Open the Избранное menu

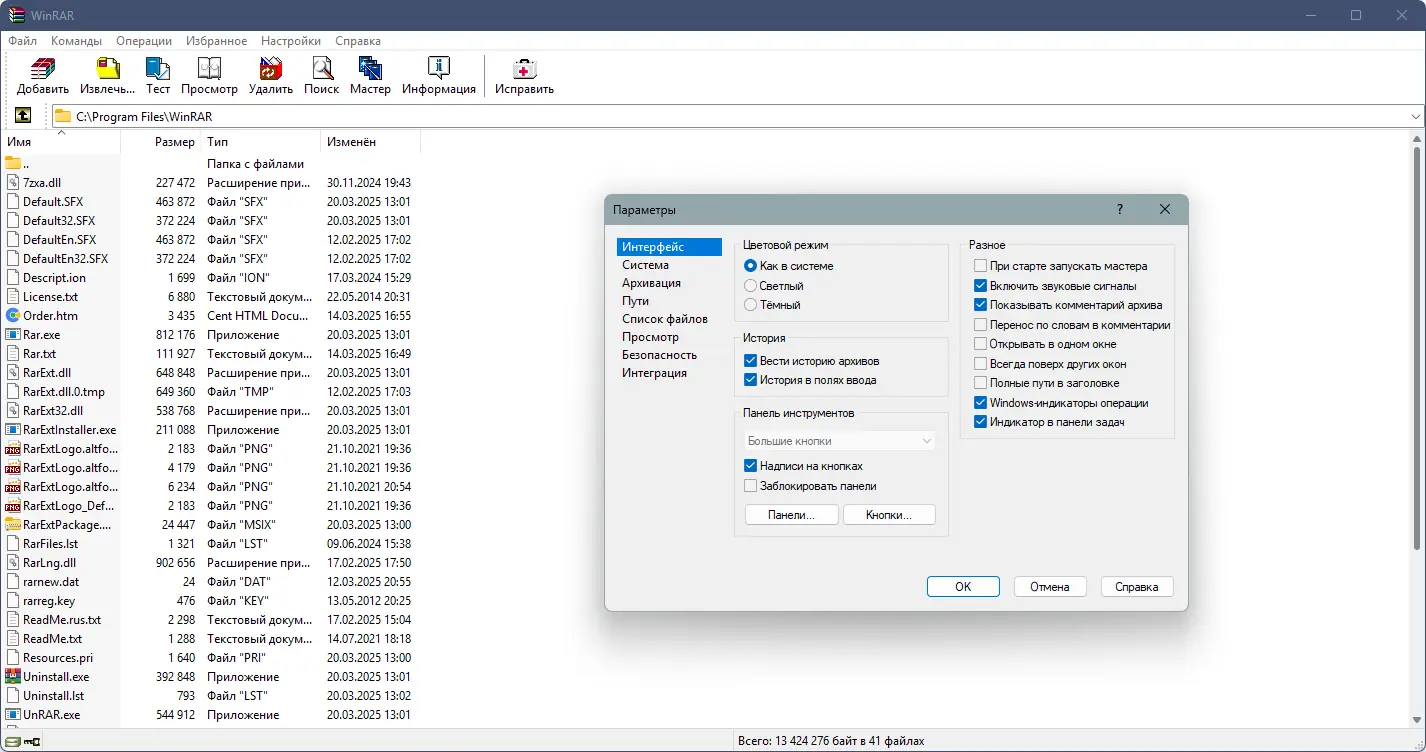[216, 41]
